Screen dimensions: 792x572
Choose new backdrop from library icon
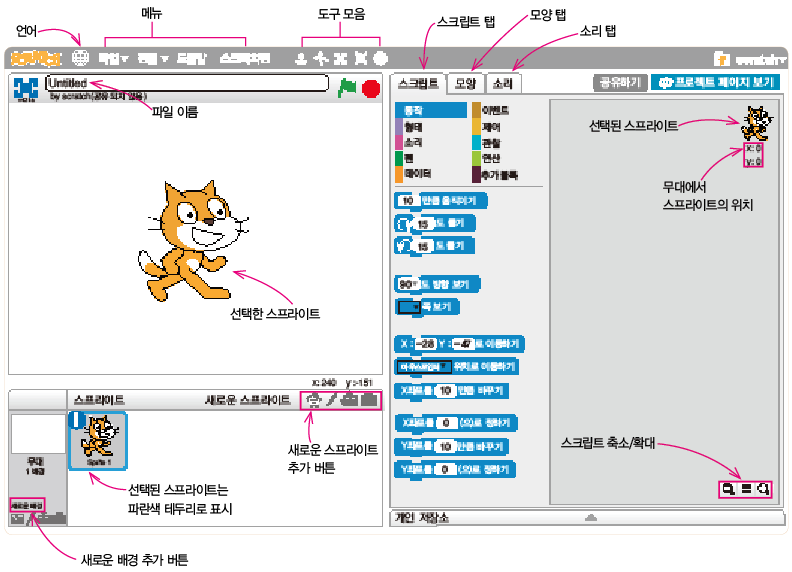coord(17,518)
